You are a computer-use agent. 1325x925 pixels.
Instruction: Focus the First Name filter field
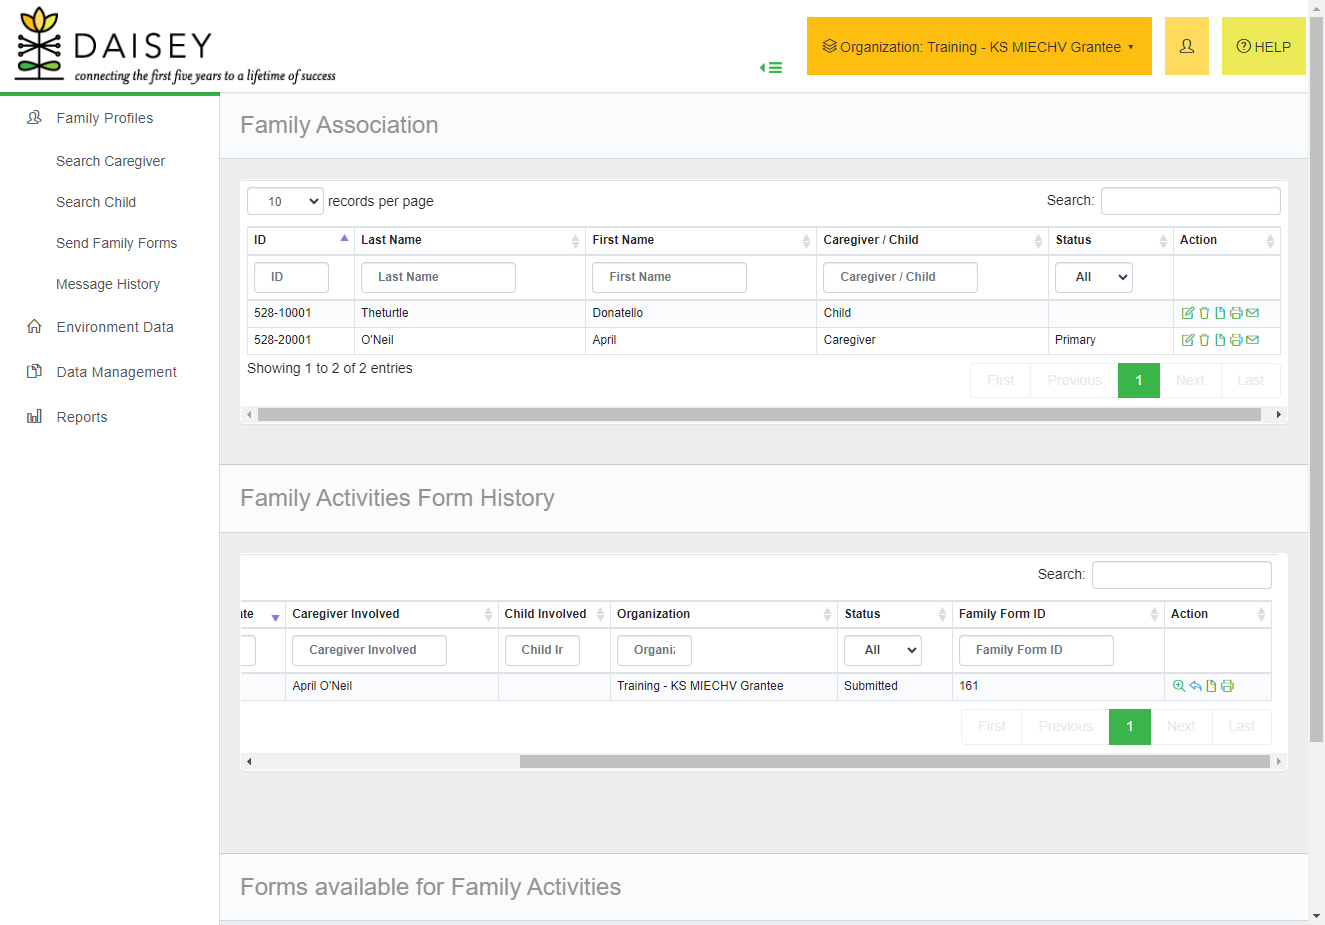click(x=669, y=277)
